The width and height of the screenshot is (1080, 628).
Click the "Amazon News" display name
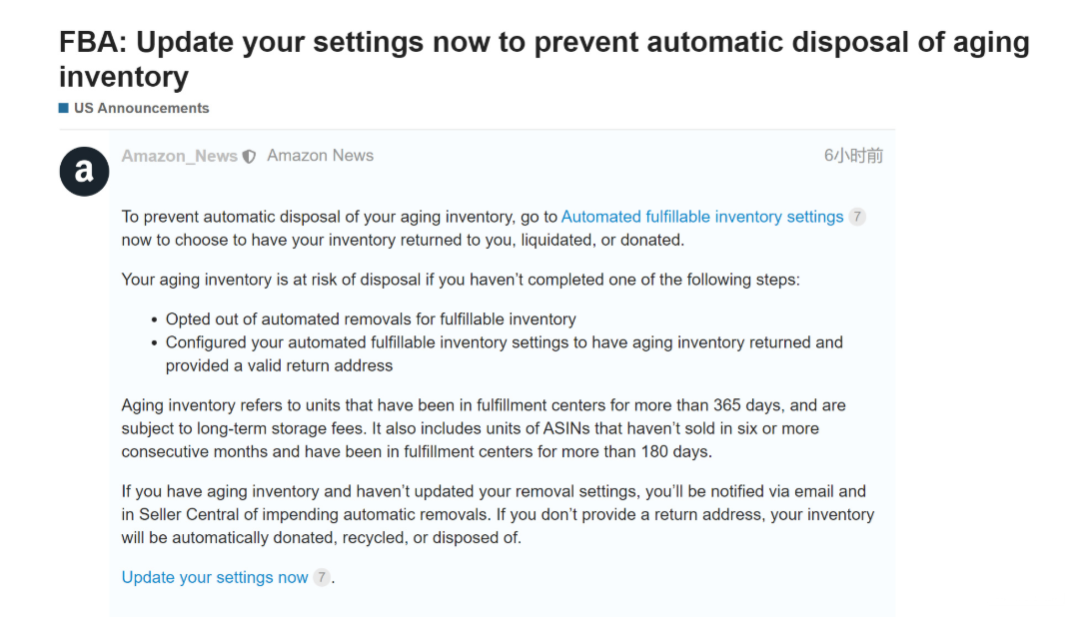320,156
